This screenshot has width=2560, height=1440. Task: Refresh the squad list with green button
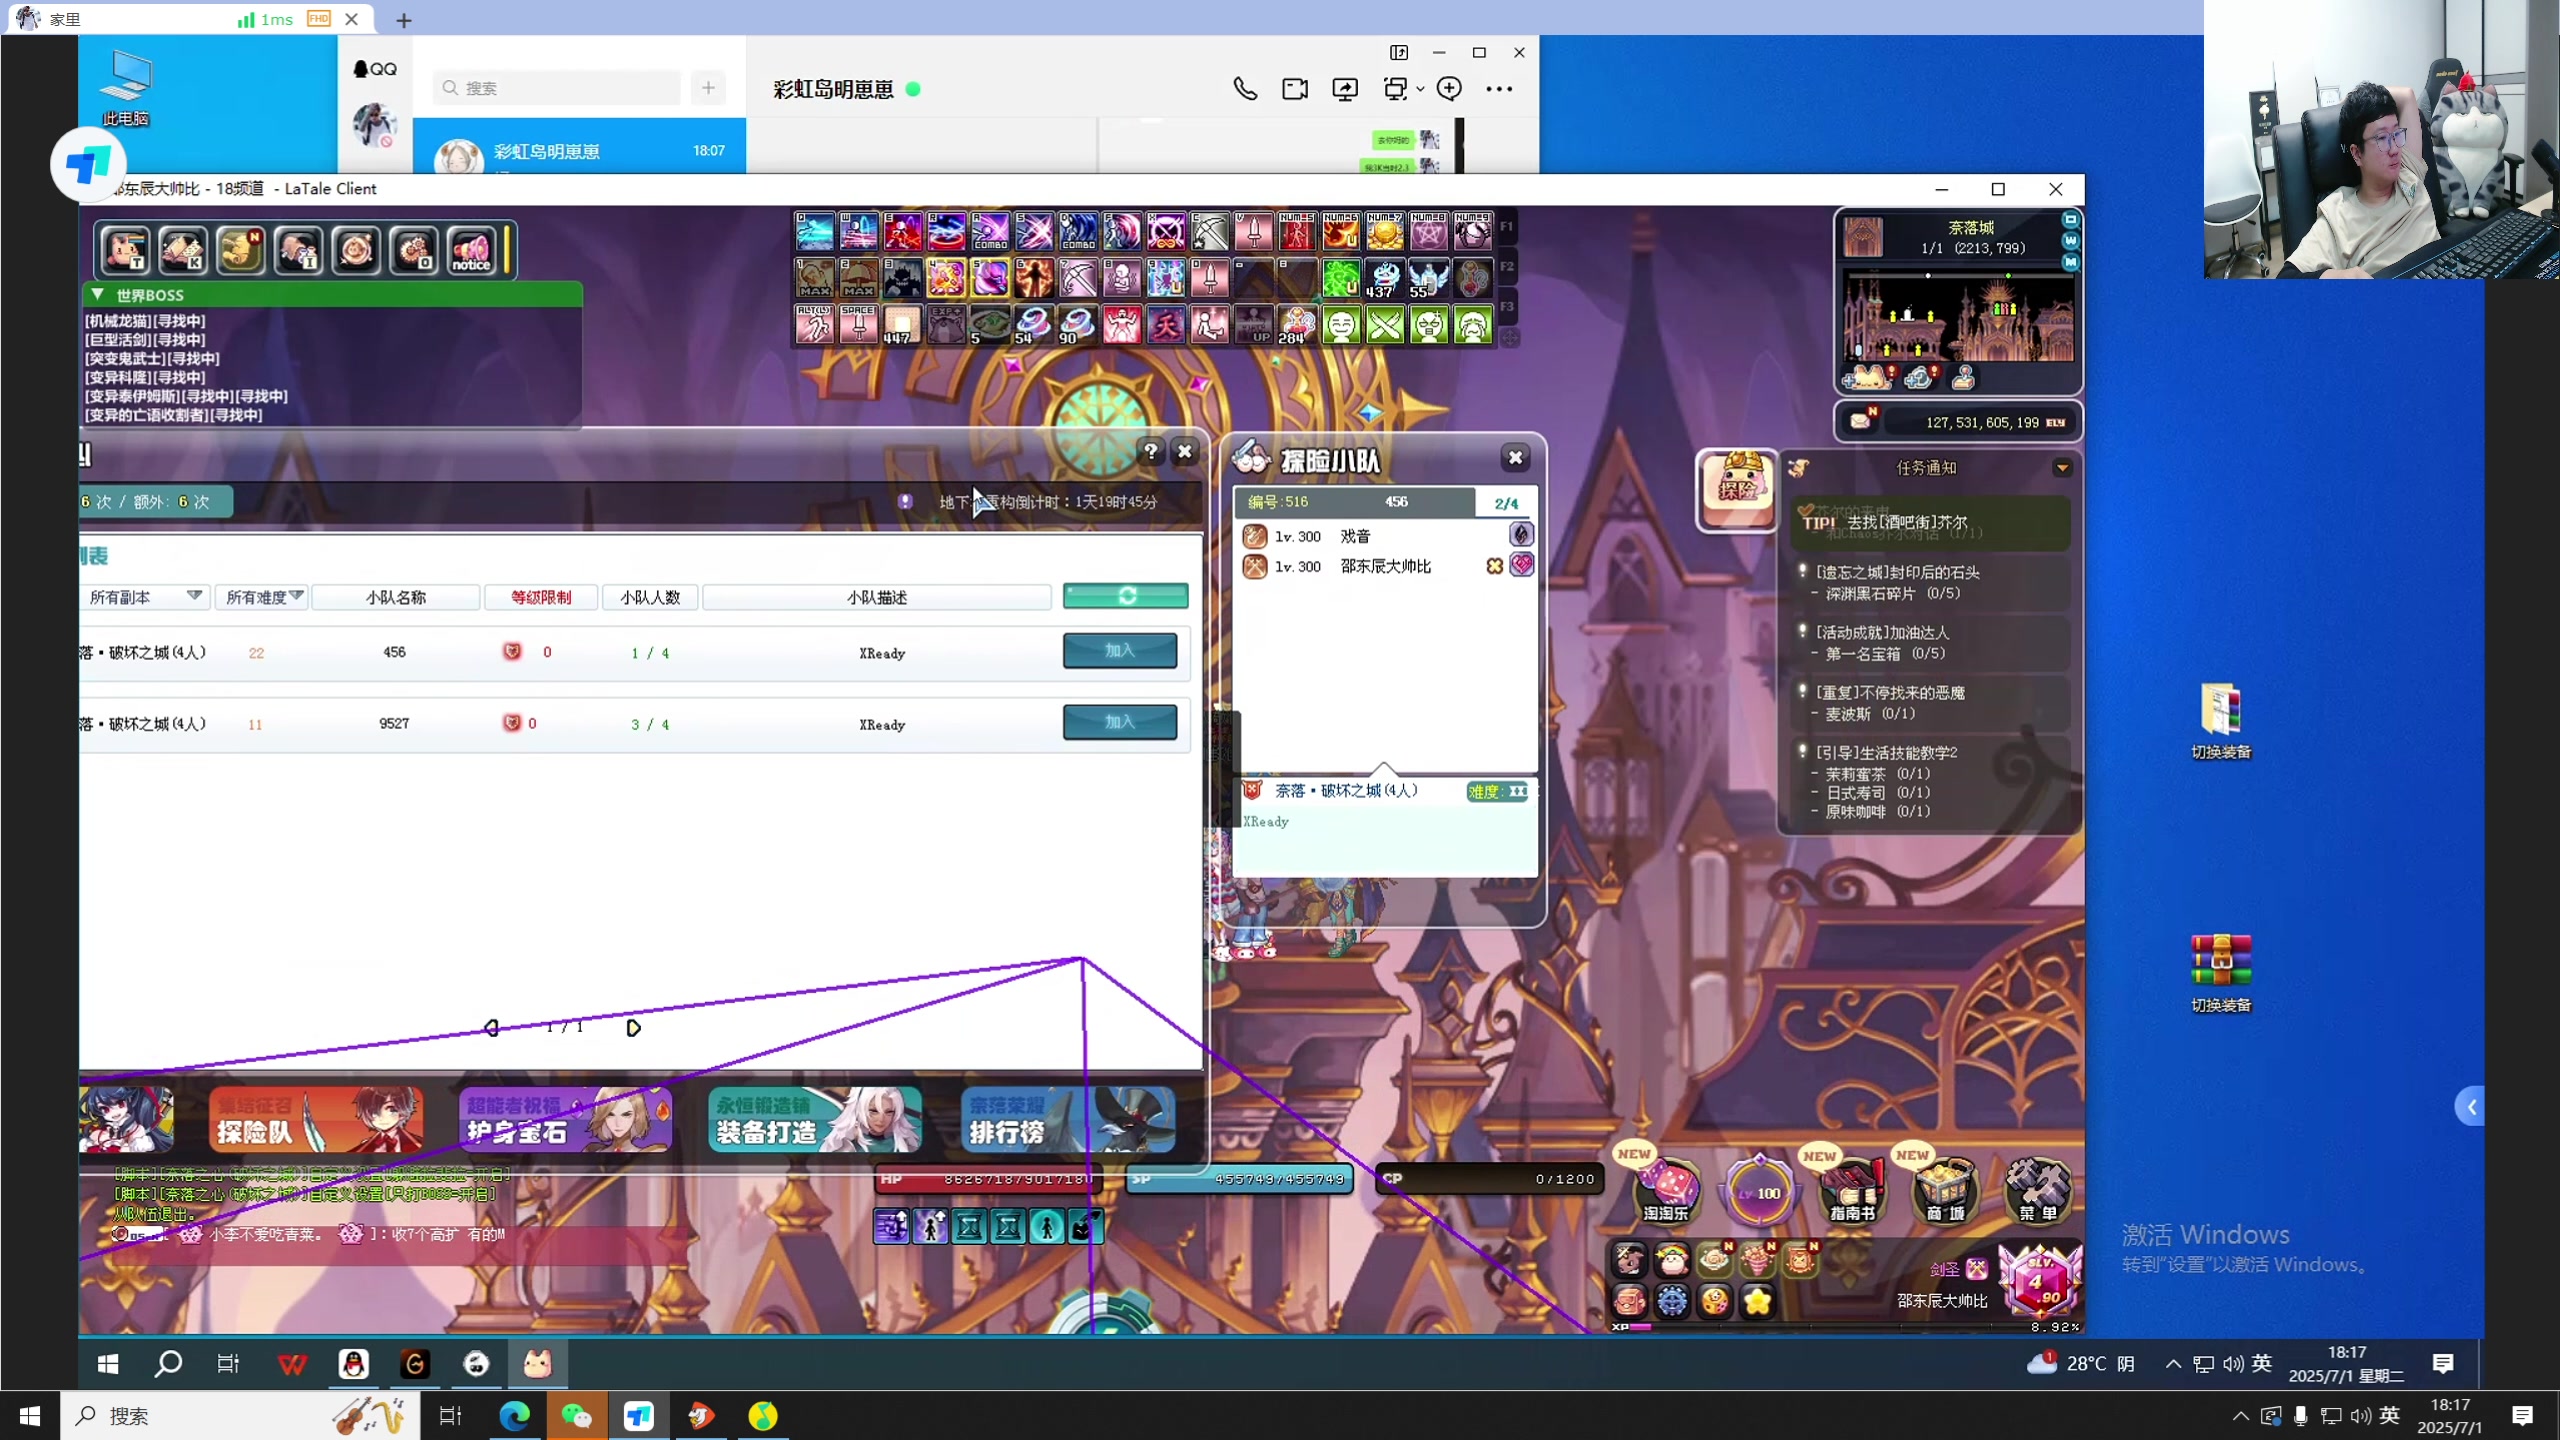click(1126, 596)
